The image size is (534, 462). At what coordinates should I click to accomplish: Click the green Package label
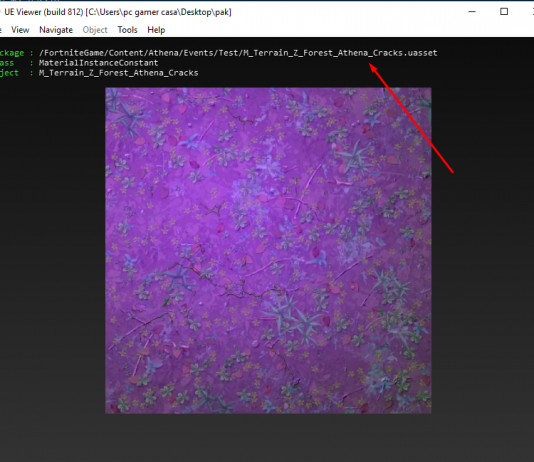click(12, 53)
